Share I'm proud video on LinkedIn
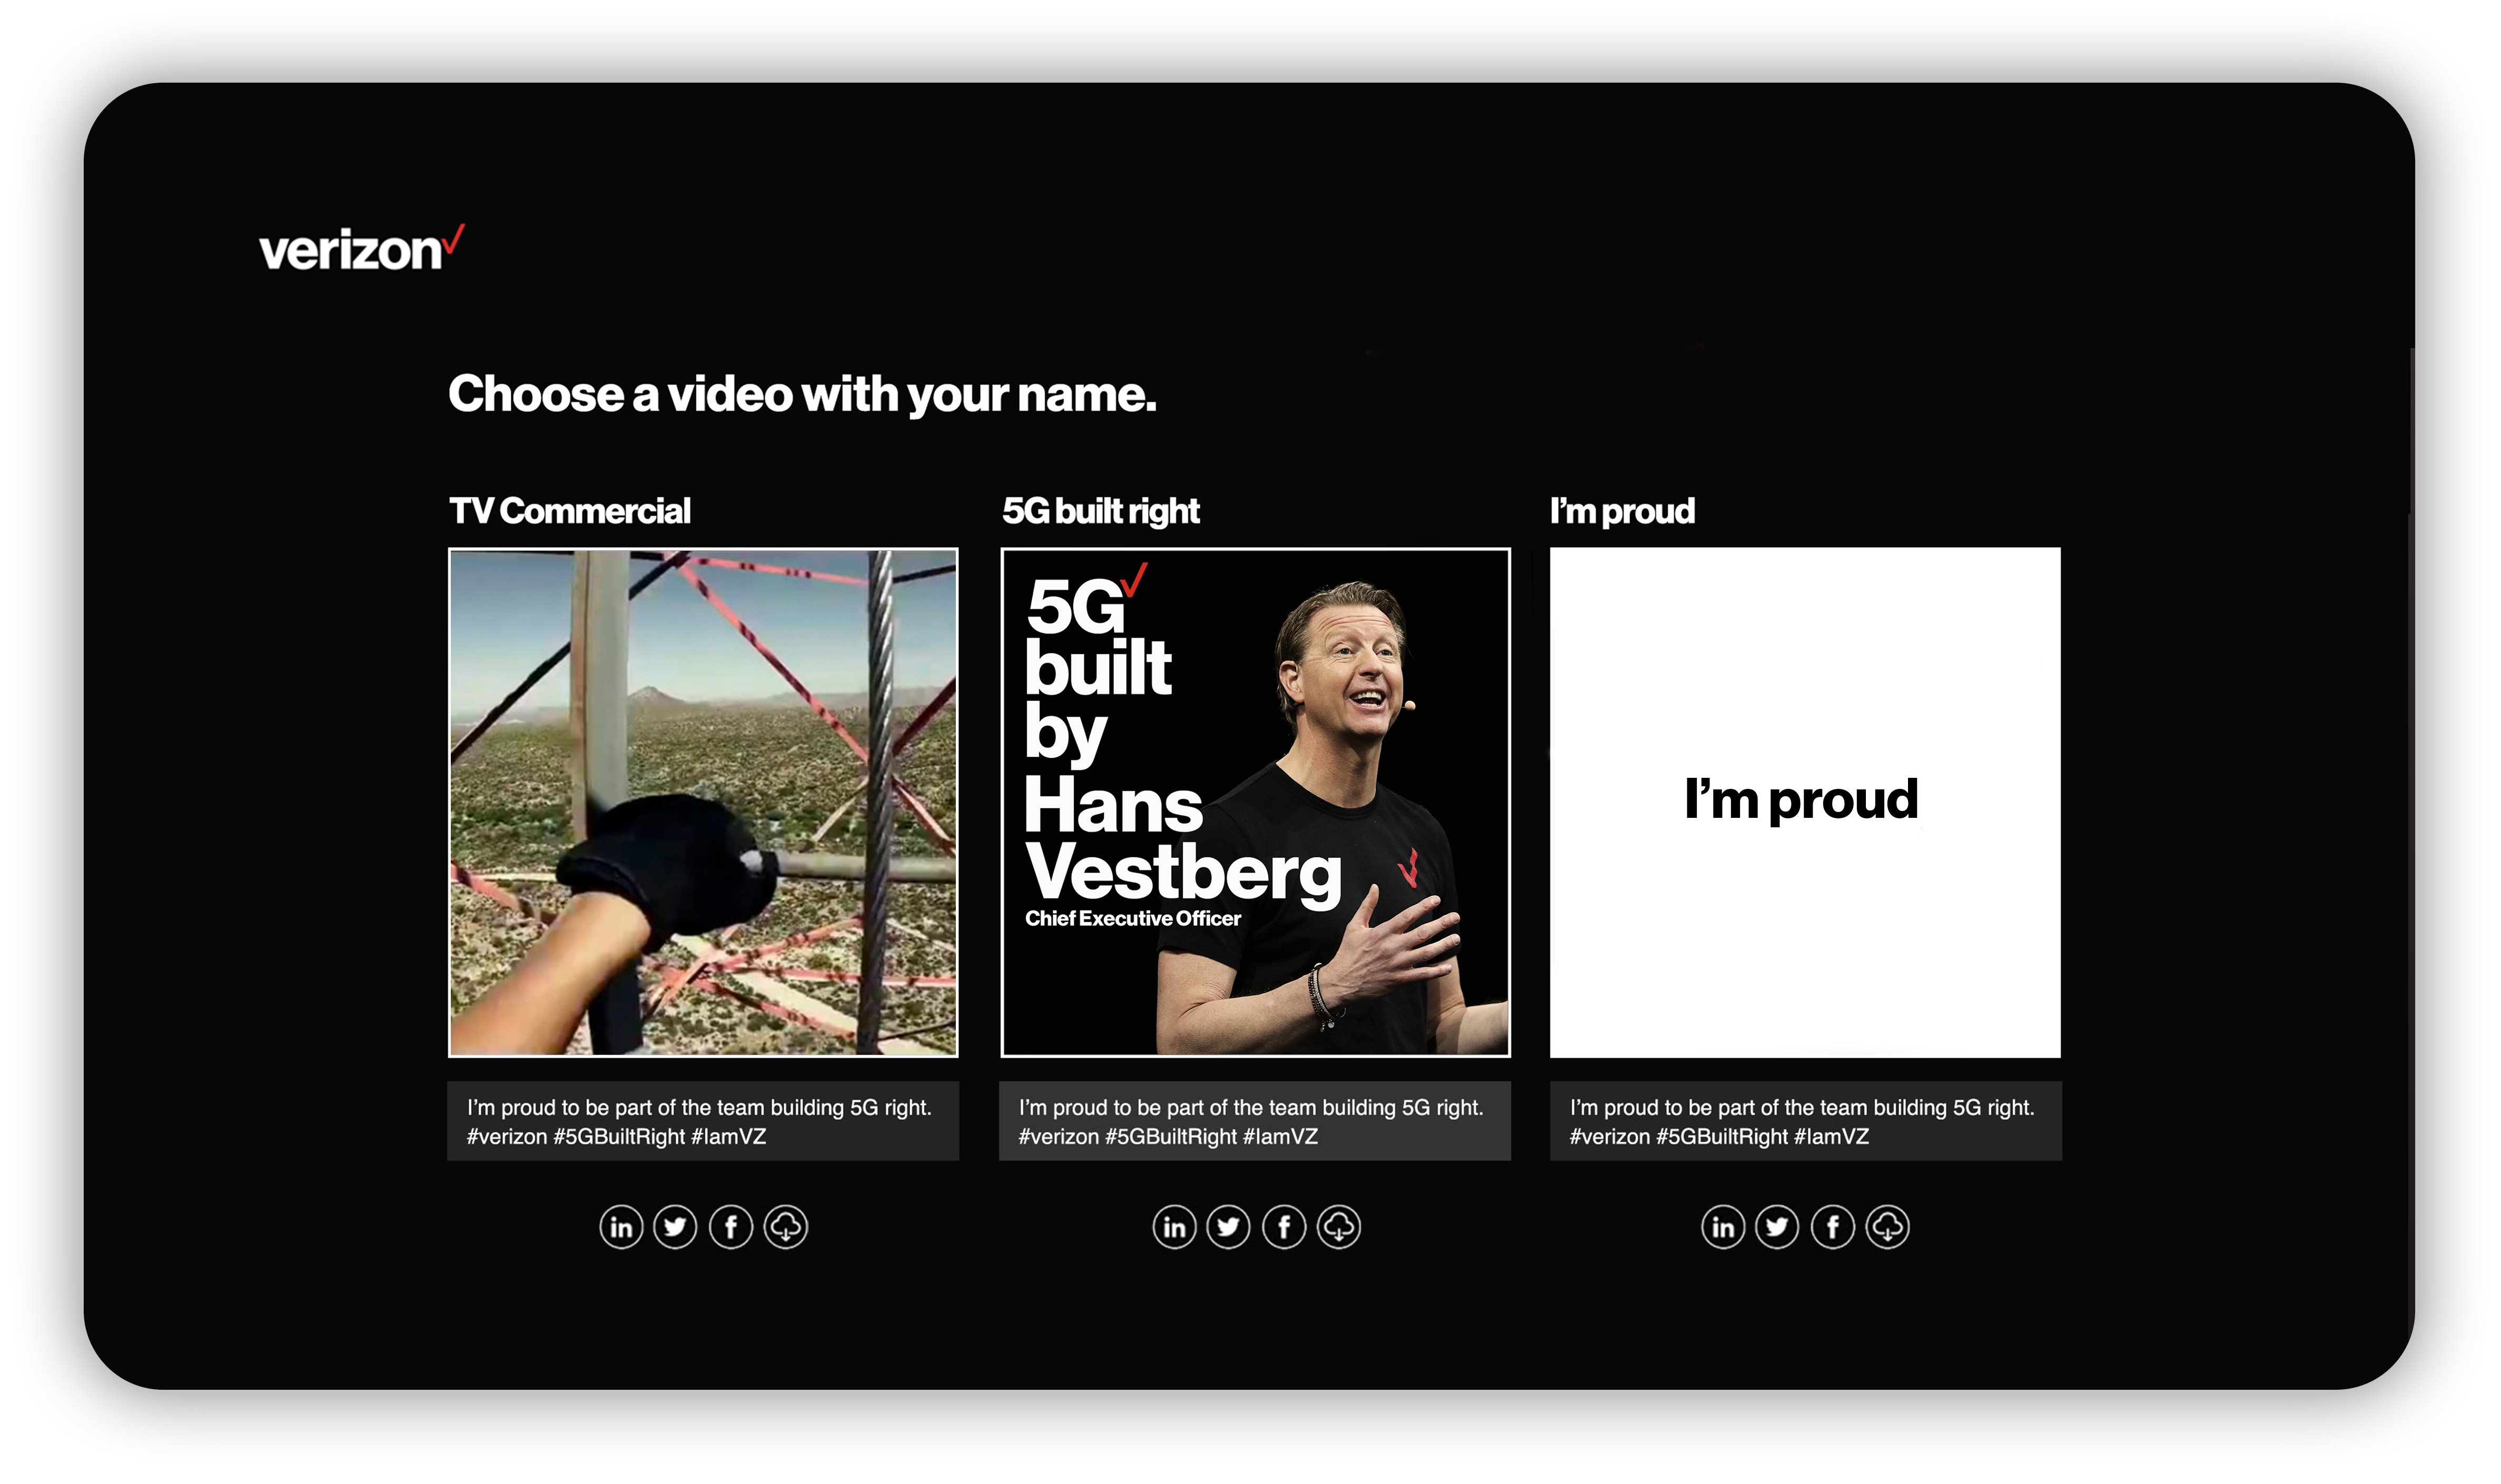The width and height of the screenshot is (2501, 1484). point(1723,1227)
